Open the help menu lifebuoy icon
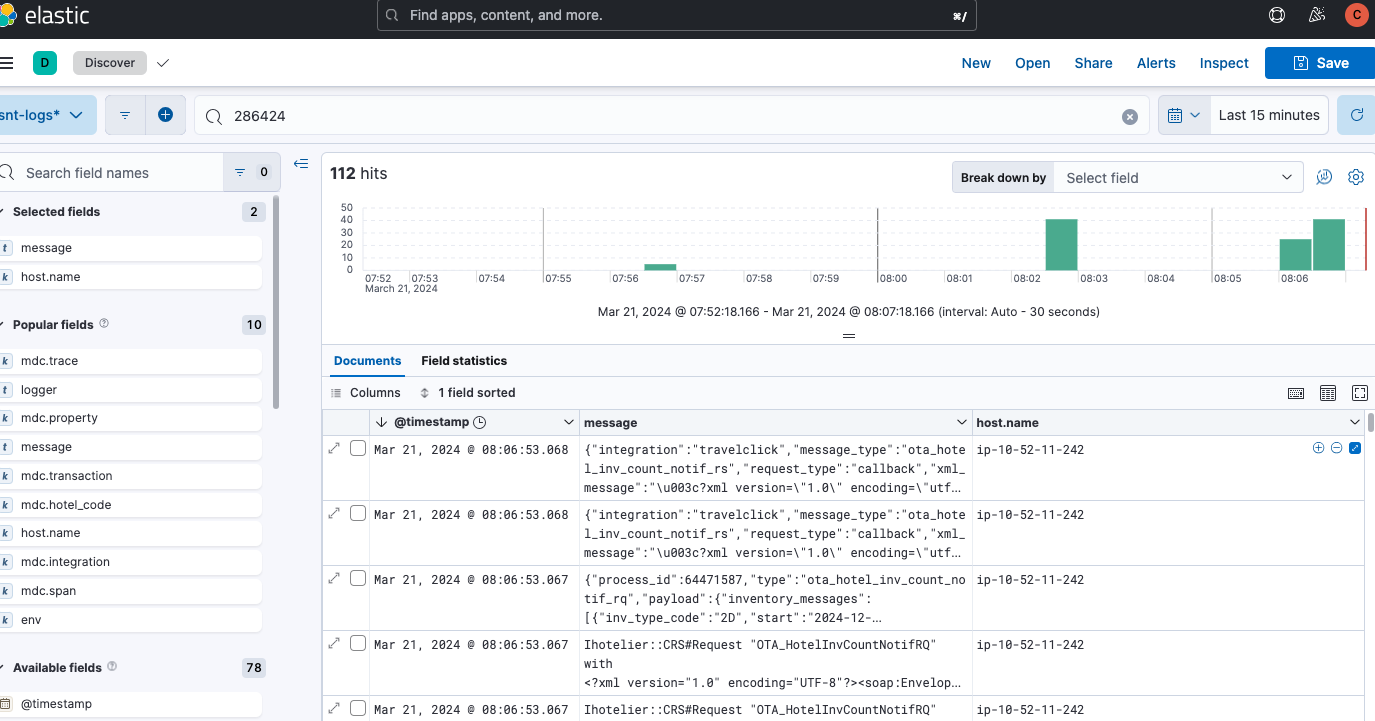Image resolution: width=1375 pixels, height=721 pixels. [1277, 15]
